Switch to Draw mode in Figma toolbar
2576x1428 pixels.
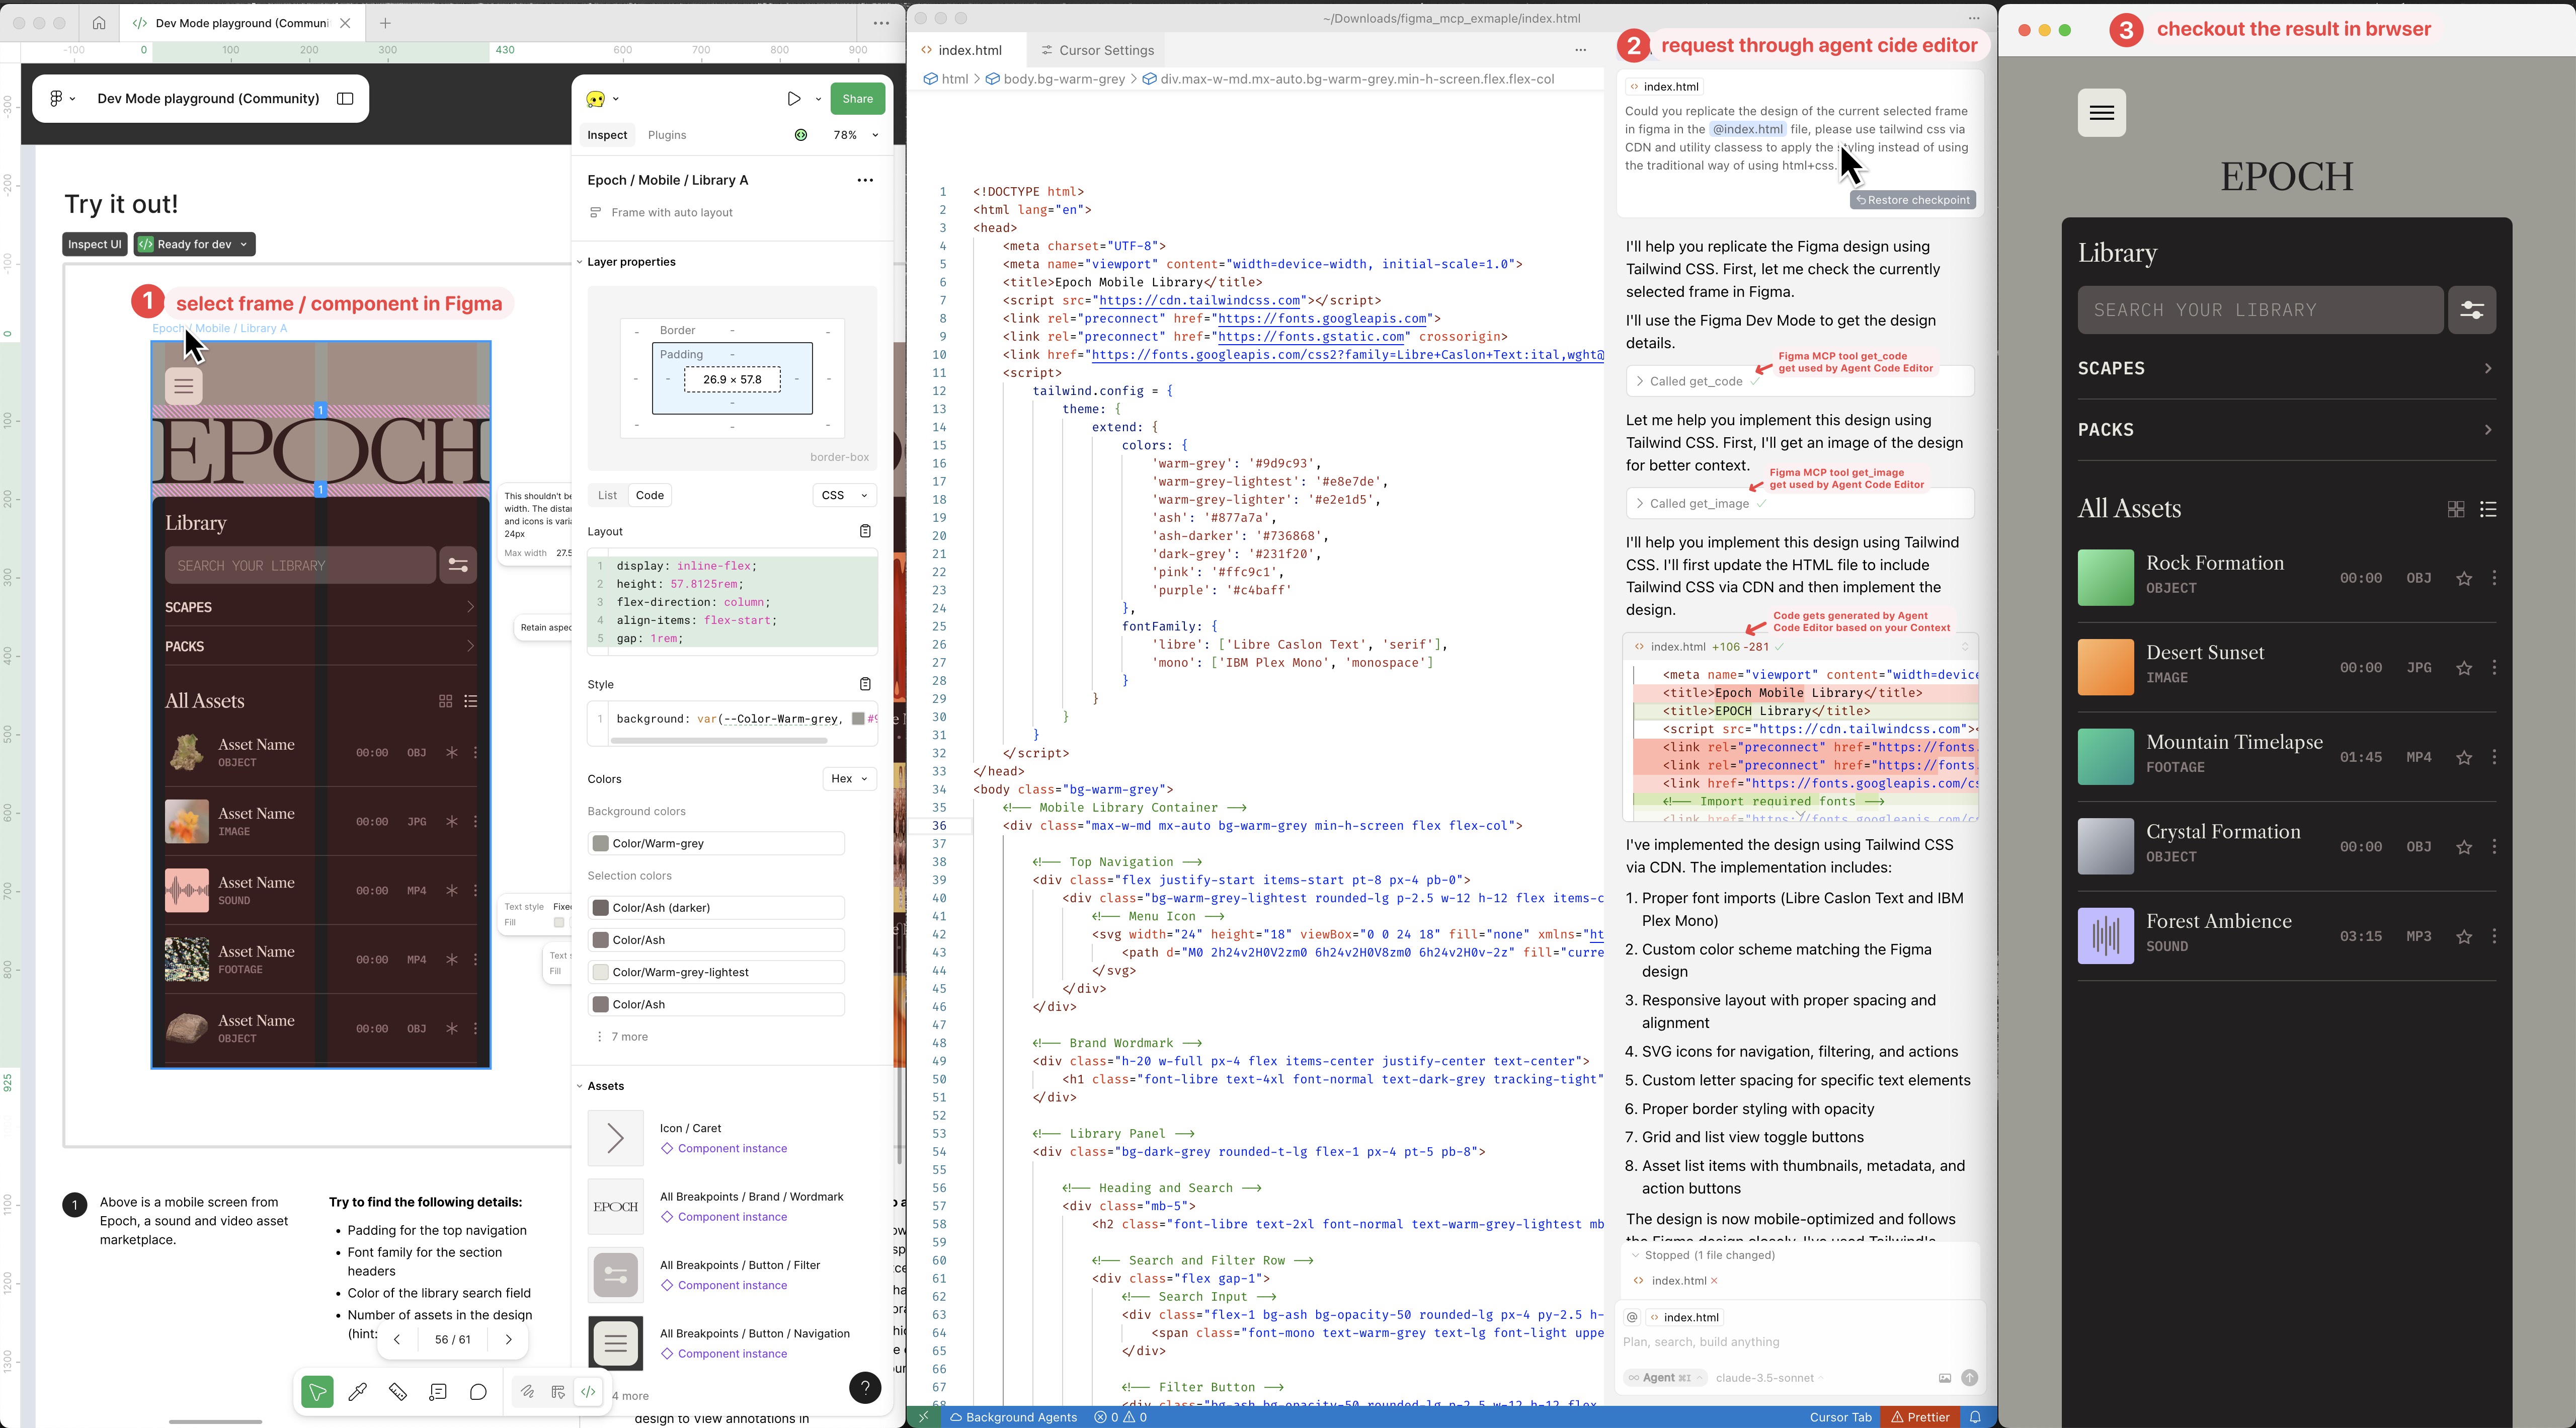coord(527,1391)
